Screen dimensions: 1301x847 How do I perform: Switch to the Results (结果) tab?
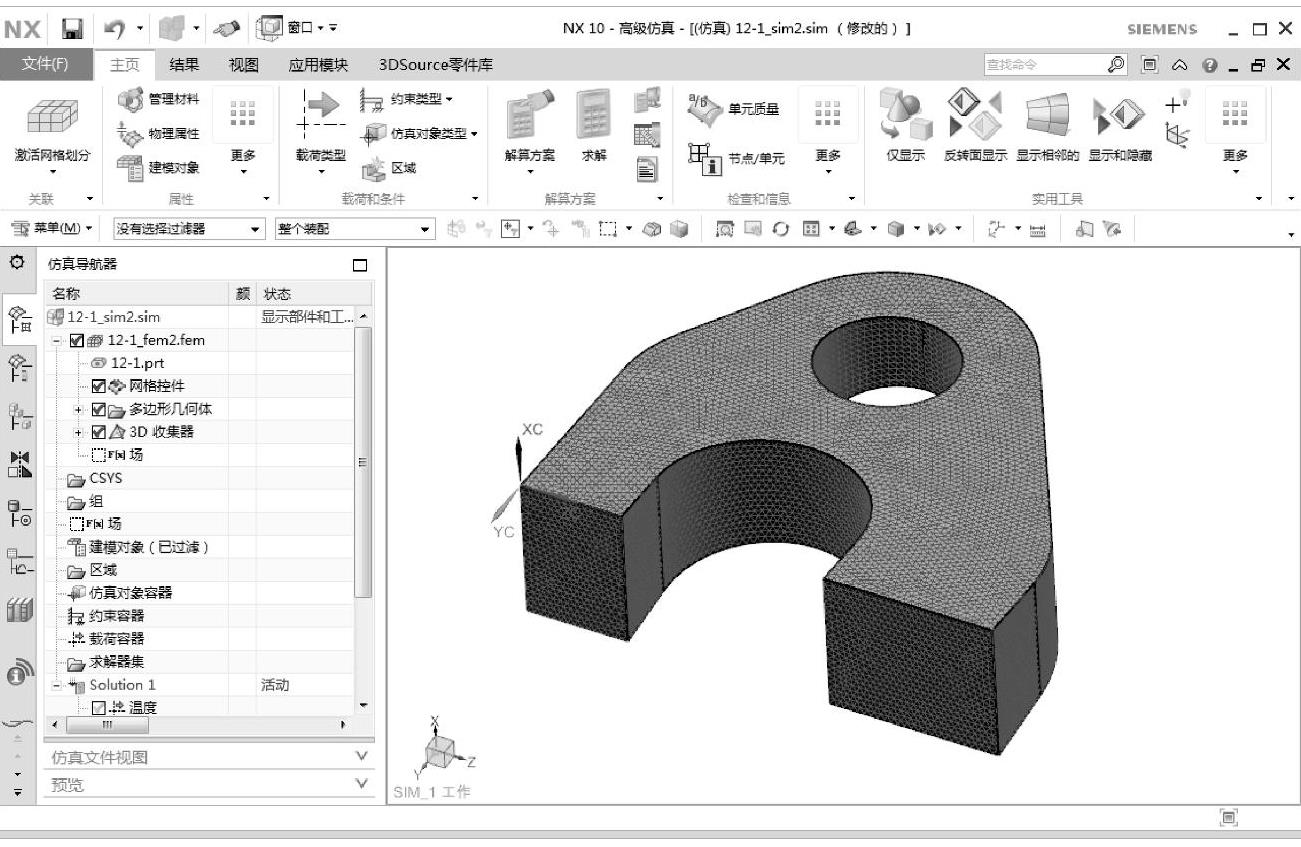pos(184,65)
